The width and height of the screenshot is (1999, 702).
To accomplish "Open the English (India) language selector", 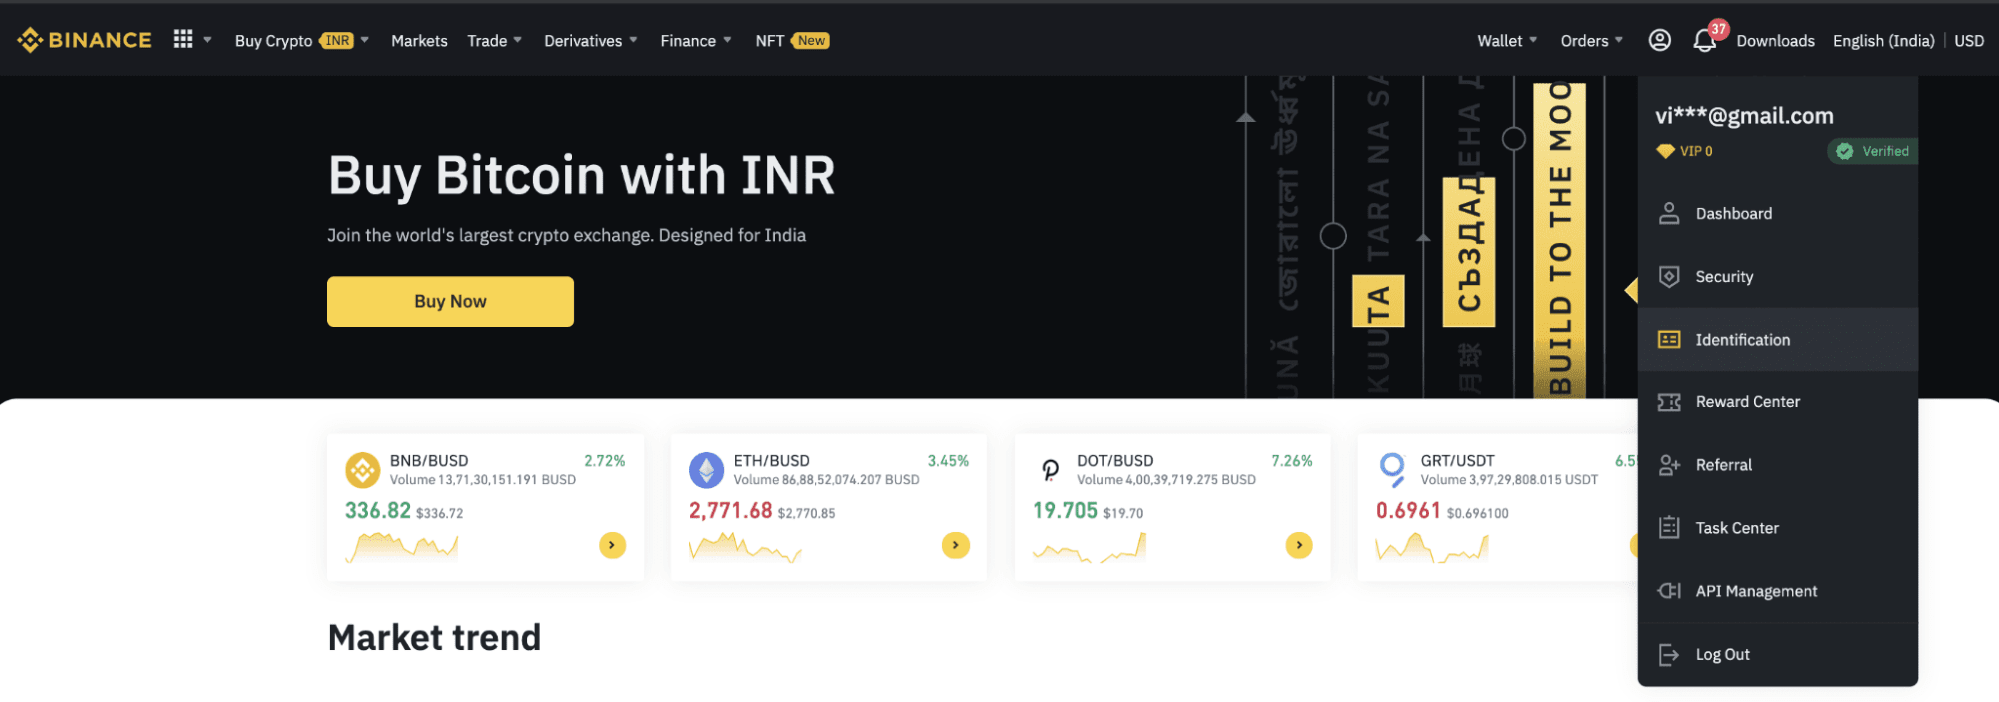I will click(1883, 41).
